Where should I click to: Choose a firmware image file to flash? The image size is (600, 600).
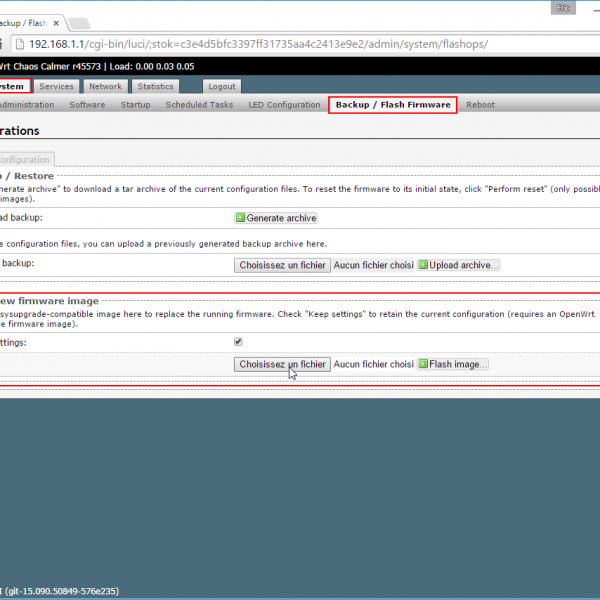(283, 364)
